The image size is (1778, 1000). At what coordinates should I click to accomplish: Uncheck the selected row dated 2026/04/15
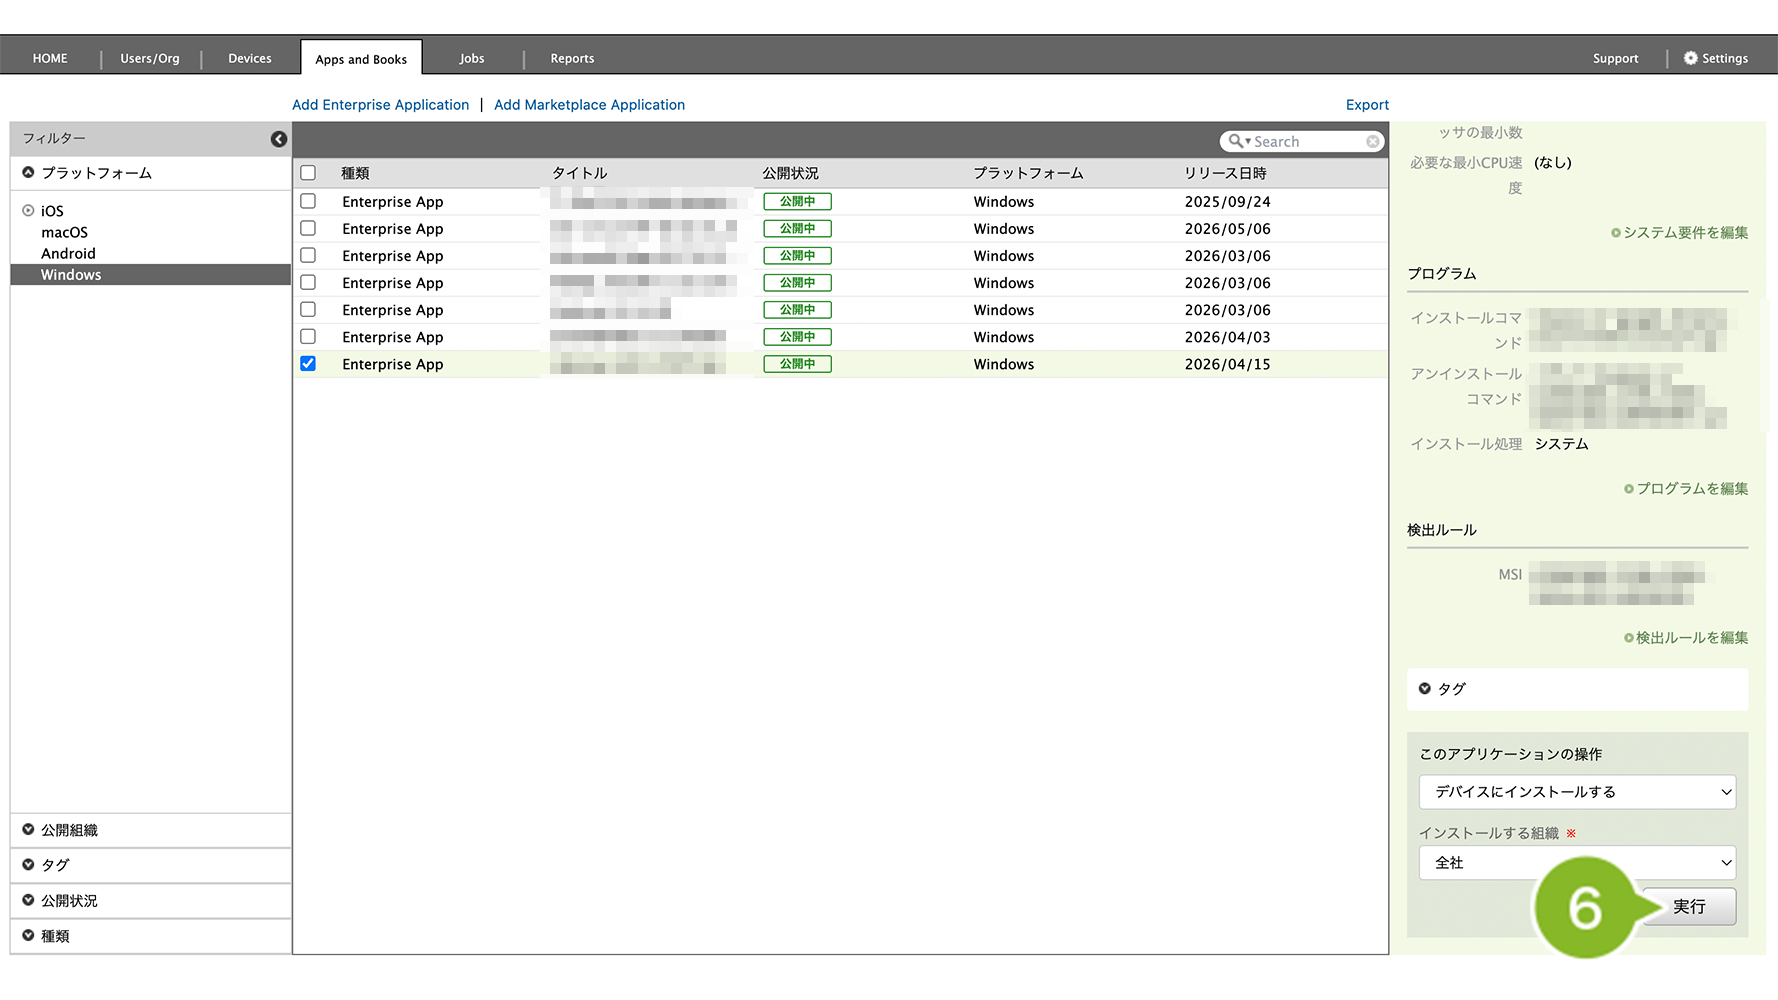click(x=308, y=363)
